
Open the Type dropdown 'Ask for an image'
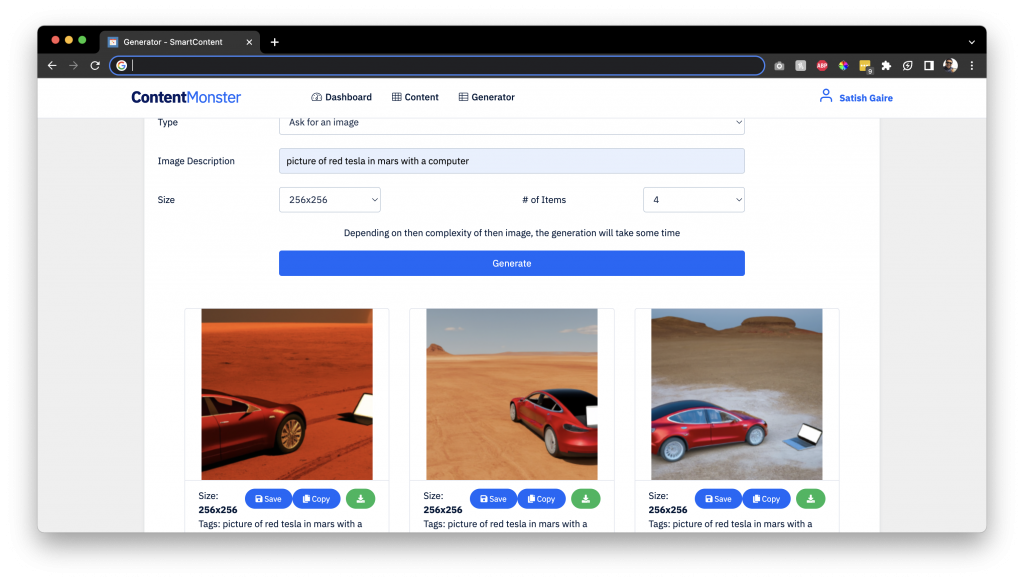click(511, 124)
